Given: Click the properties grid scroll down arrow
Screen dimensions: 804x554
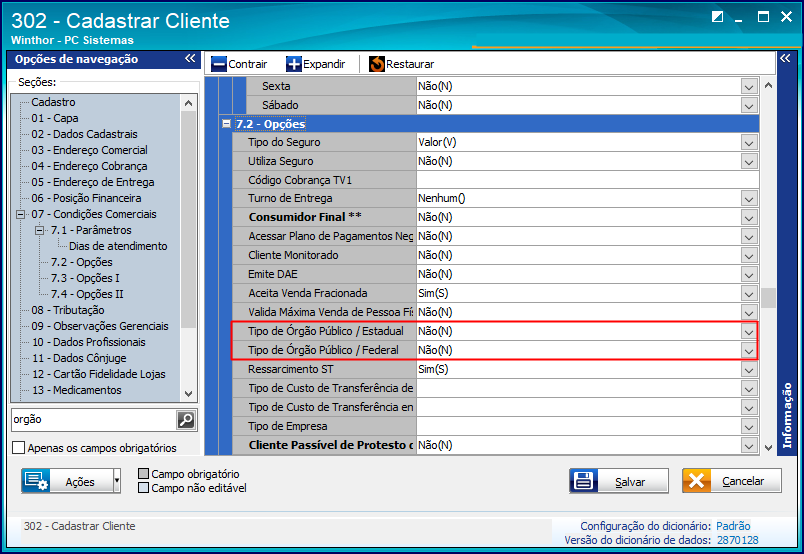Looking at the screenshot, I should point(768,447).
